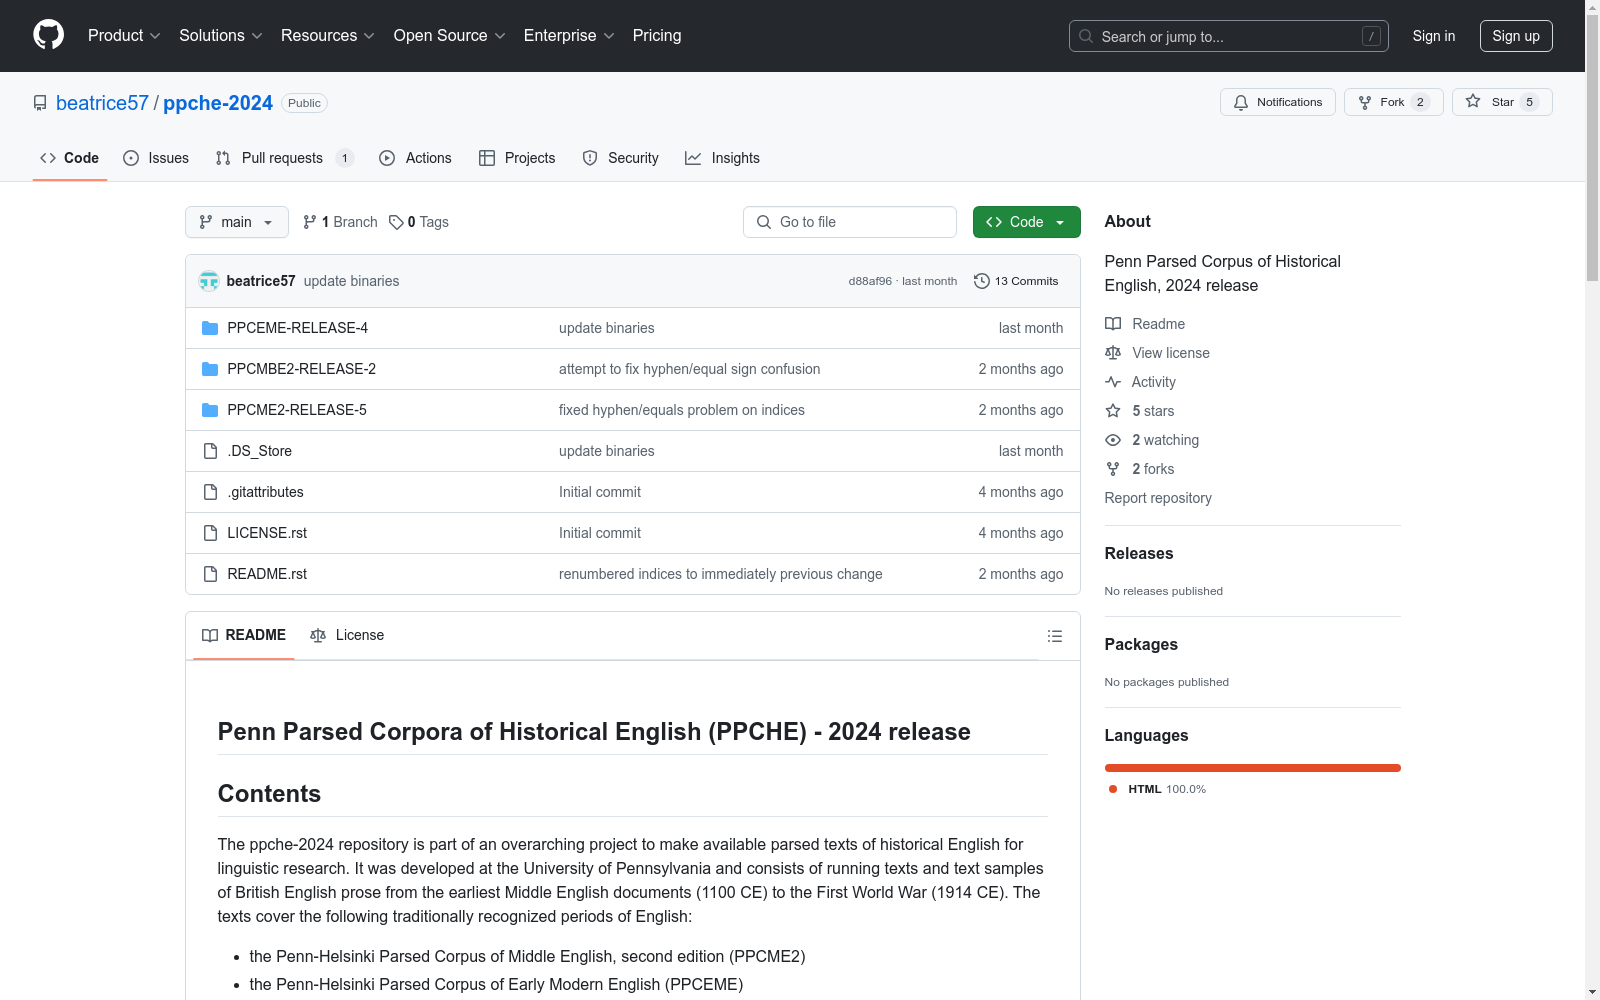Viewport: 1600px width, 1000px height.
Task: Open commit d88af96
Action: pos(870,281)
